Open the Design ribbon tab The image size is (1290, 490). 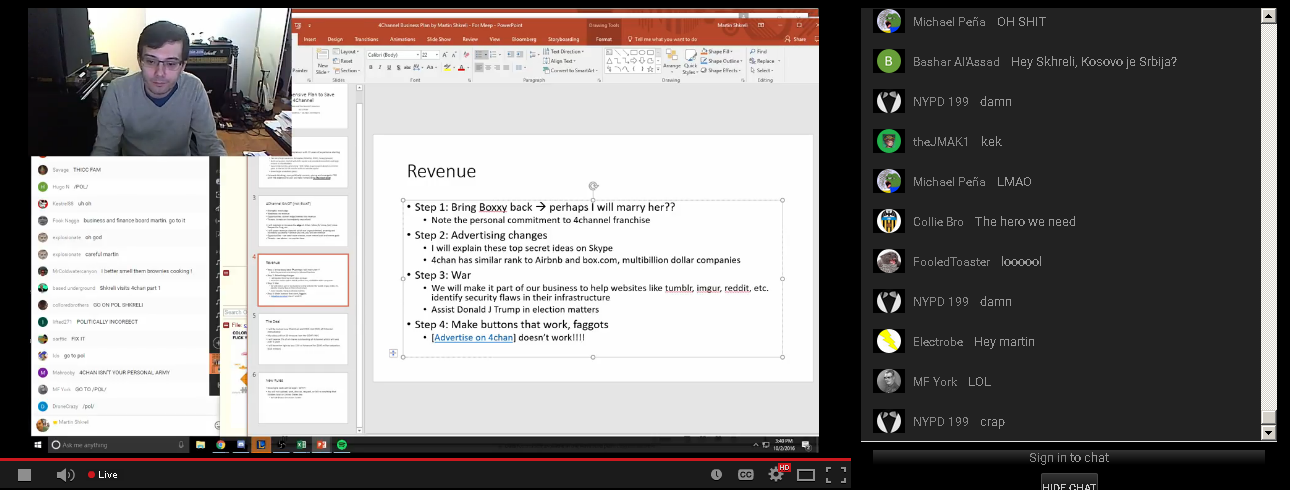click(335, 39)
